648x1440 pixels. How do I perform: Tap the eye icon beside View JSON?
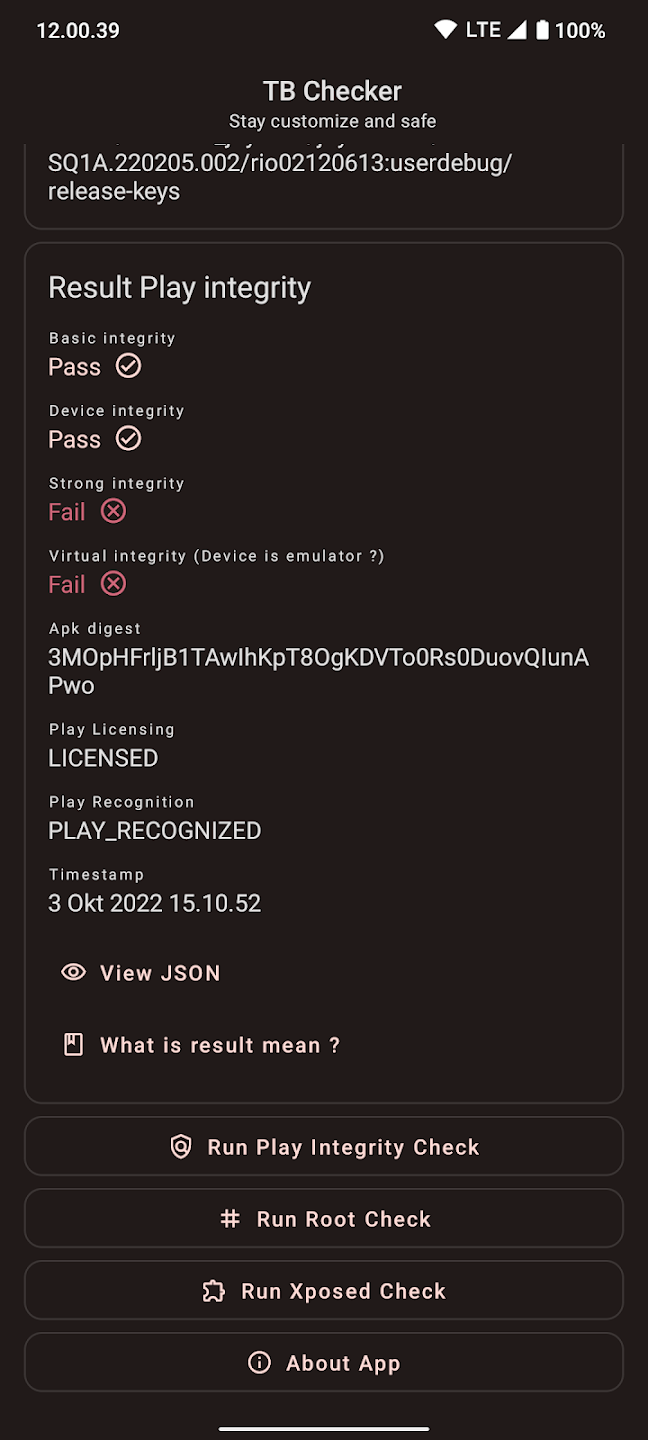tap(73, 972)
